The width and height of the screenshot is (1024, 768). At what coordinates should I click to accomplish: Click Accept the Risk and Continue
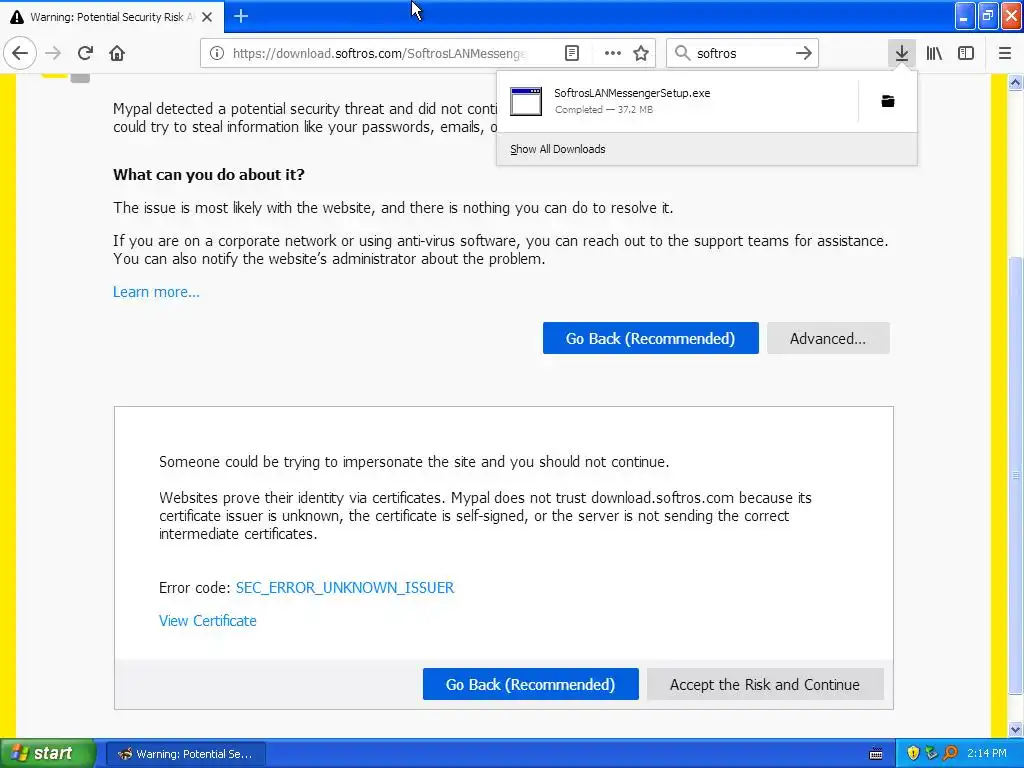765,684
